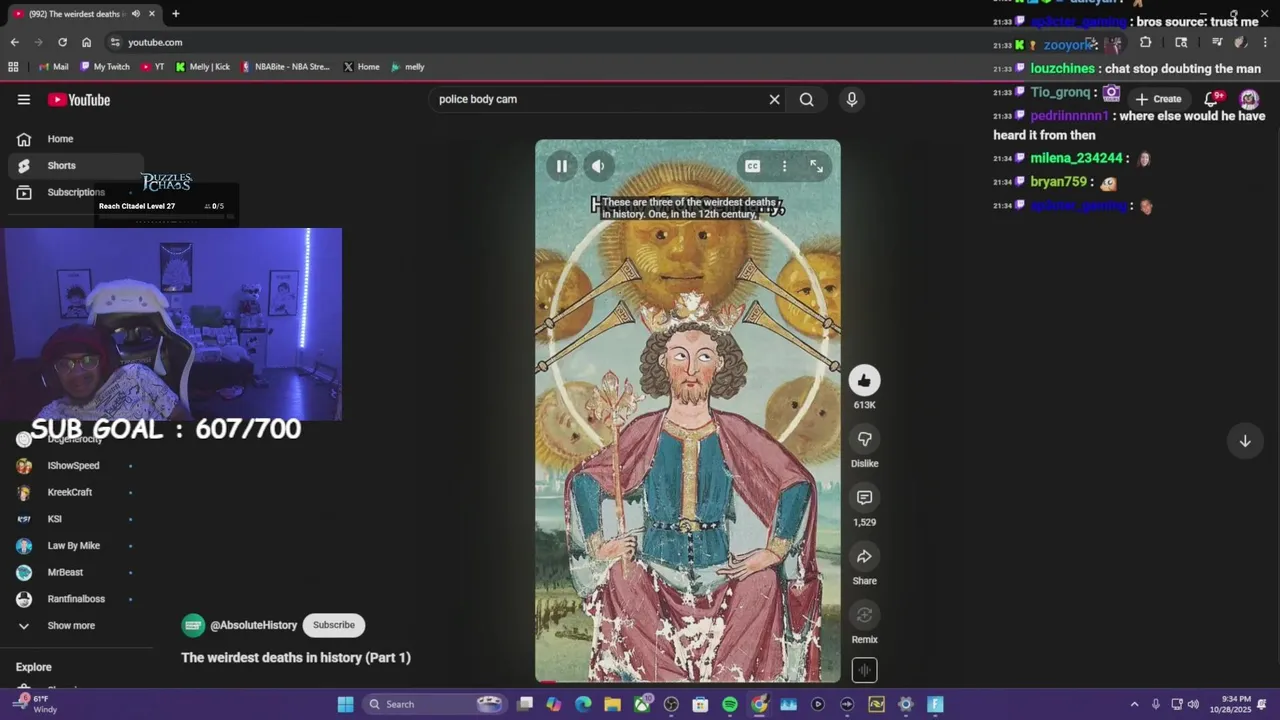
Task: Open YouTube notifications bell
Action: 1211,99
